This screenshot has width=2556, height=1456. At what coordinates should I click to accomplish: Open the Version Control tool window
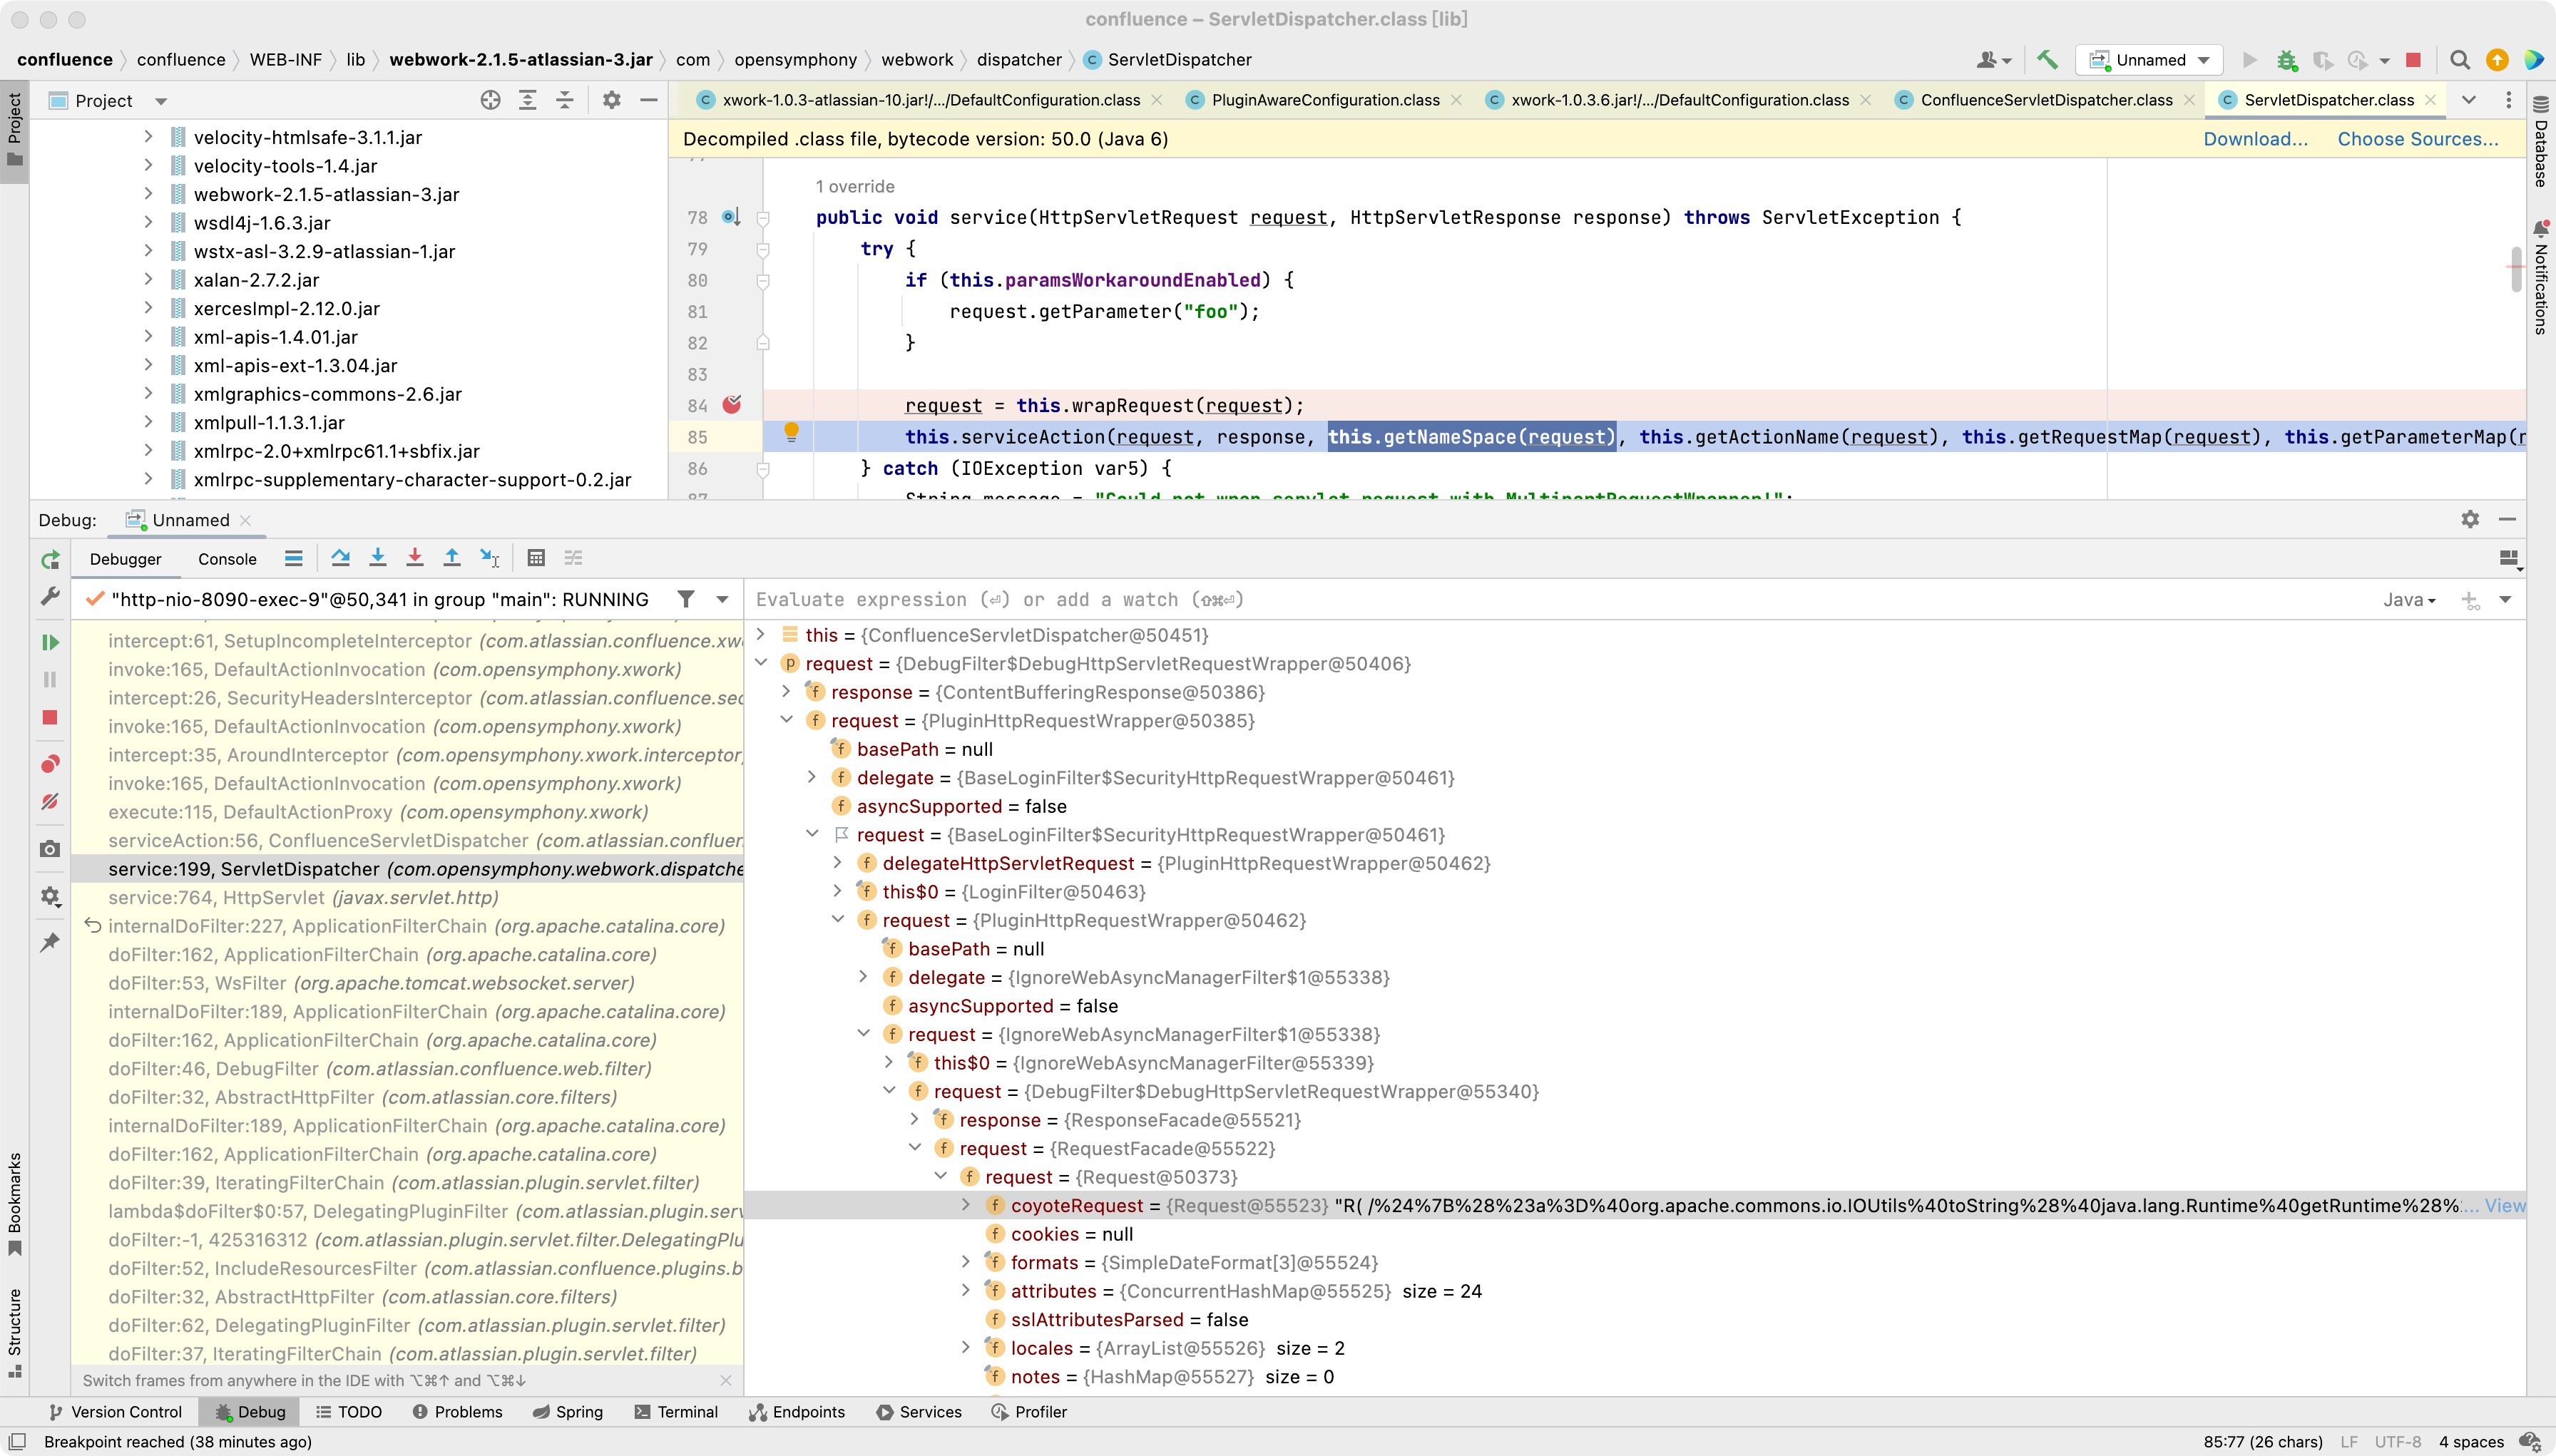(116, 1412)
